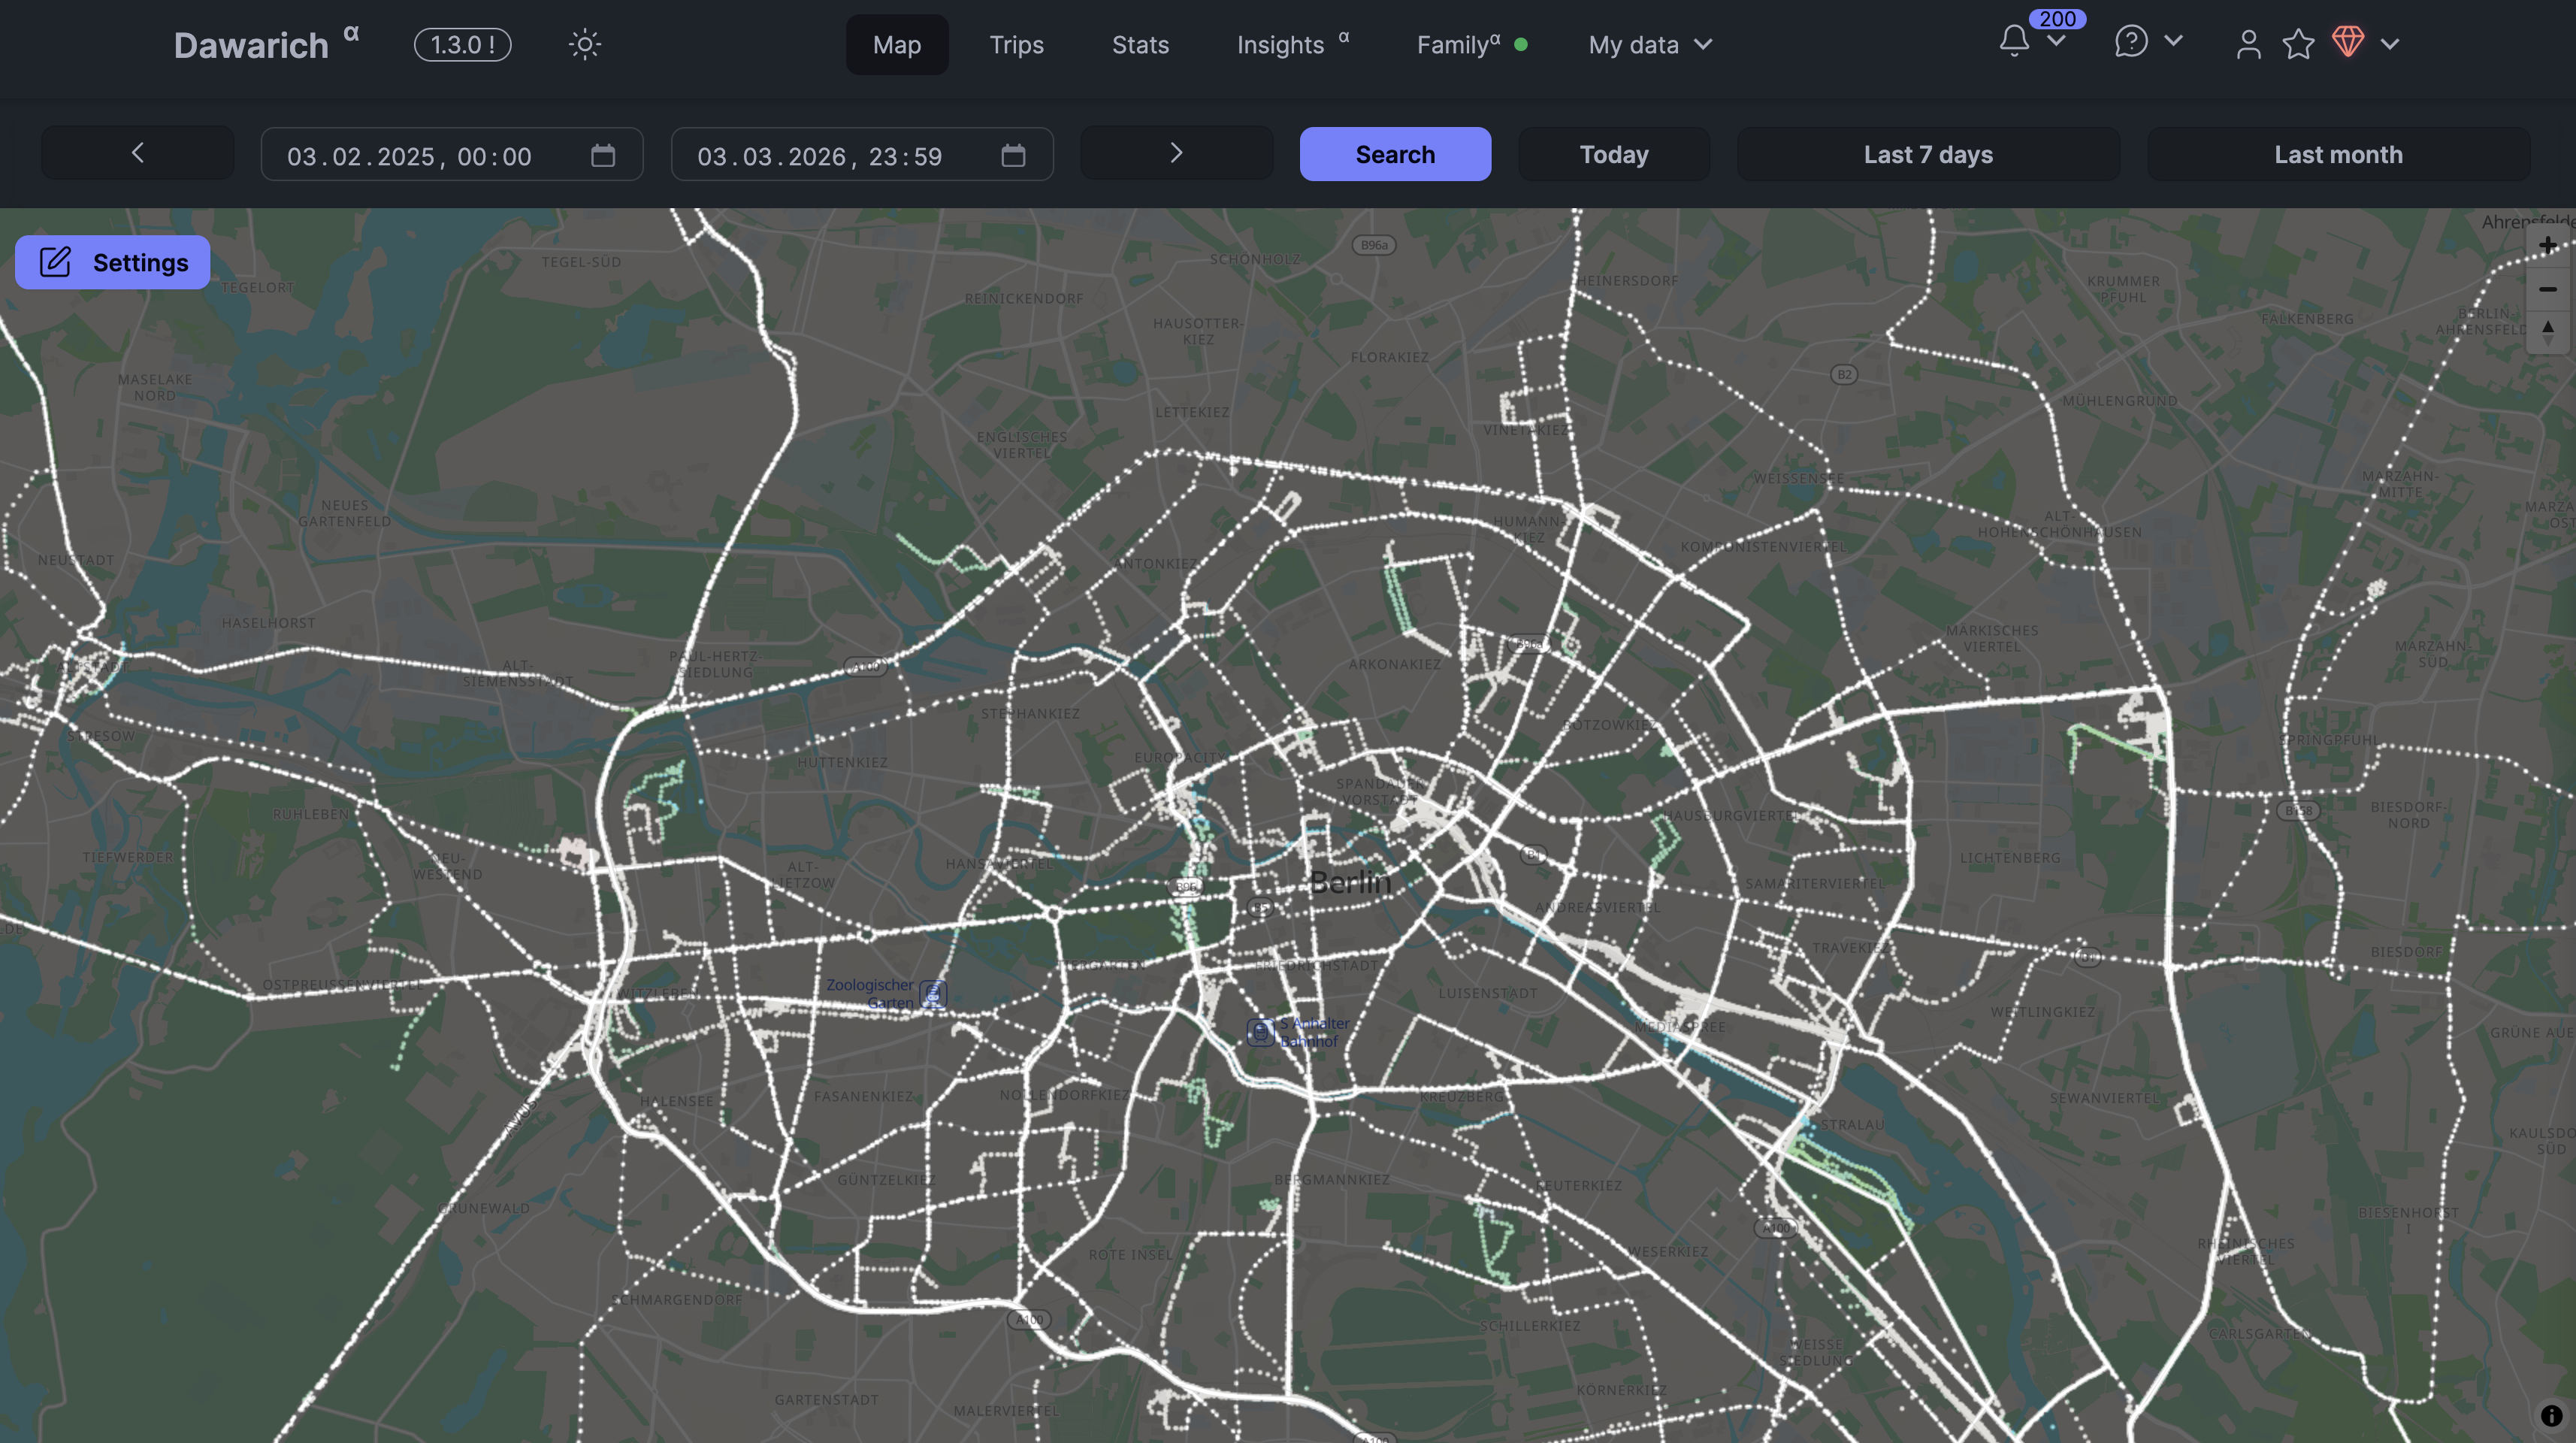Open the Insights tab

(x=1280, y=45)
